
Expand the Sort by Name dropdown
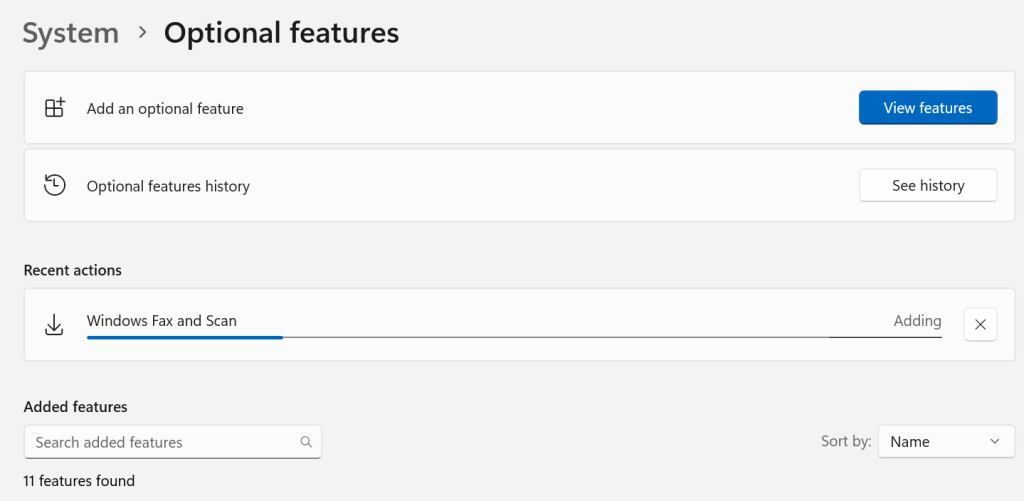(x=945, y=441)
